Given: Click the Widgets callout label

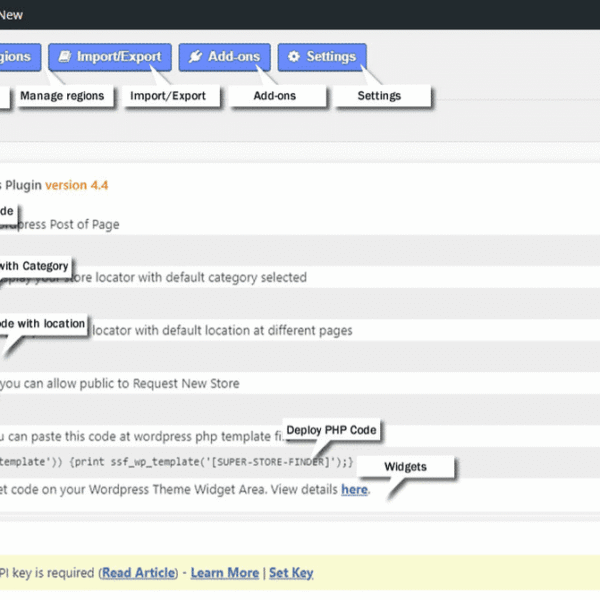Looking at the screenshot, I should pyautogui.click(x=405, y=467).
